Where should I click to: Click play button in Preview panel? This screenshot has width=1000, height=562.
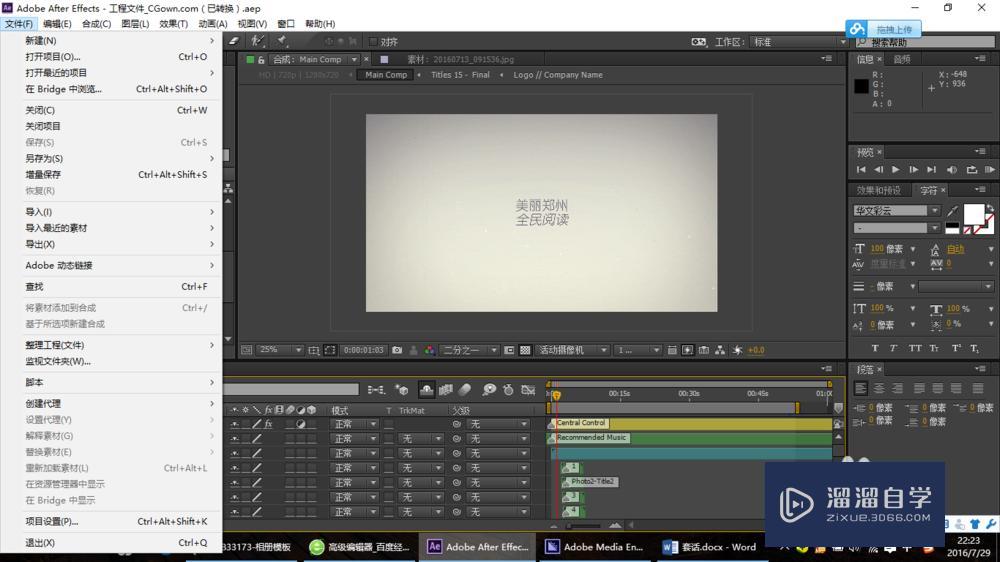895,170
